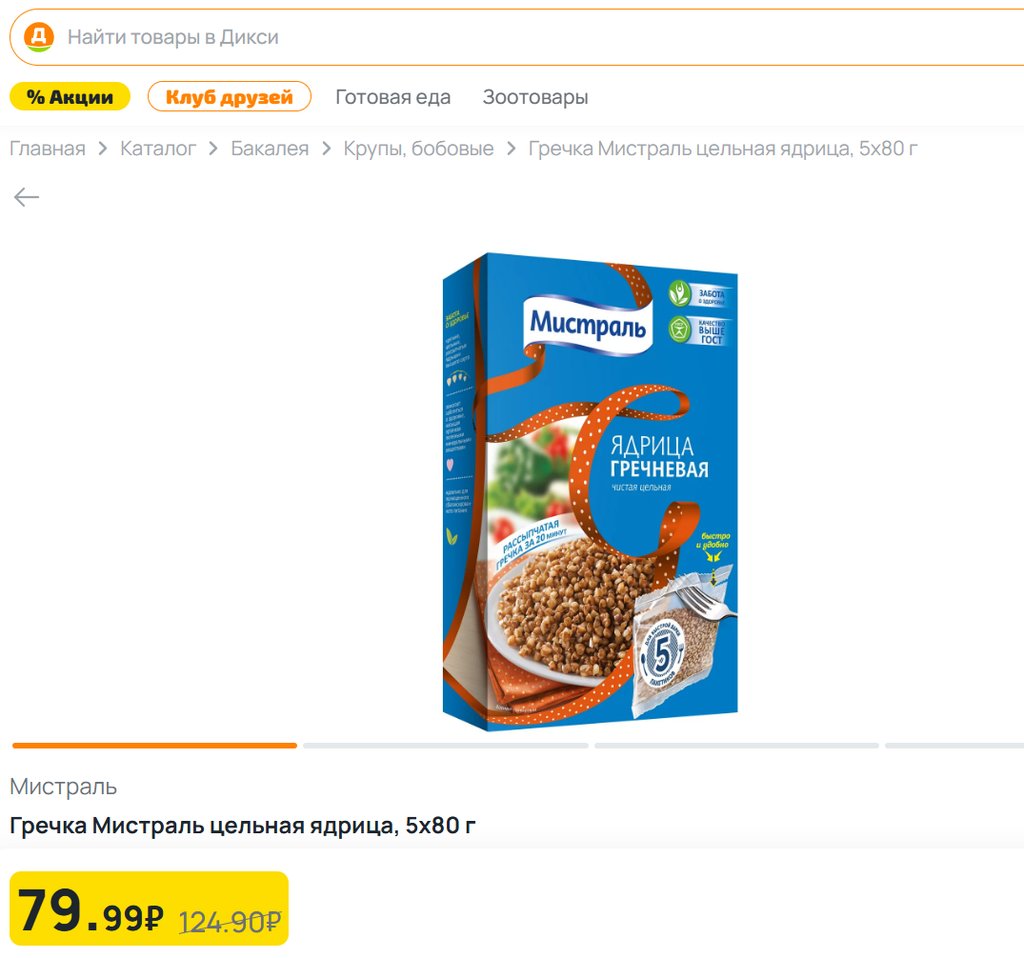The image size is (1024, 958).
Task: Switch to the second gallery image indicator
Action: point(445,745)
